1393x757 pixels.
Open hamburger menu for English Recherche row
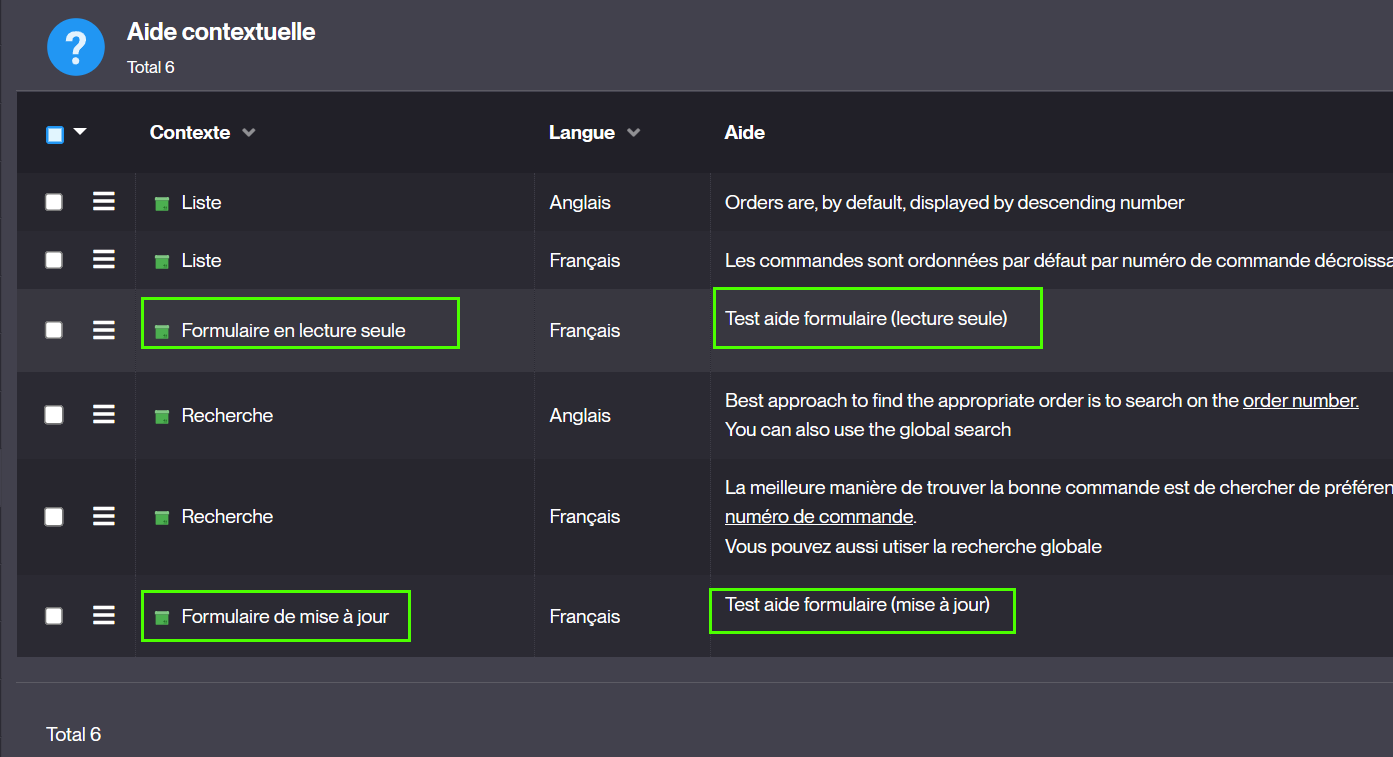coord(104,415)
